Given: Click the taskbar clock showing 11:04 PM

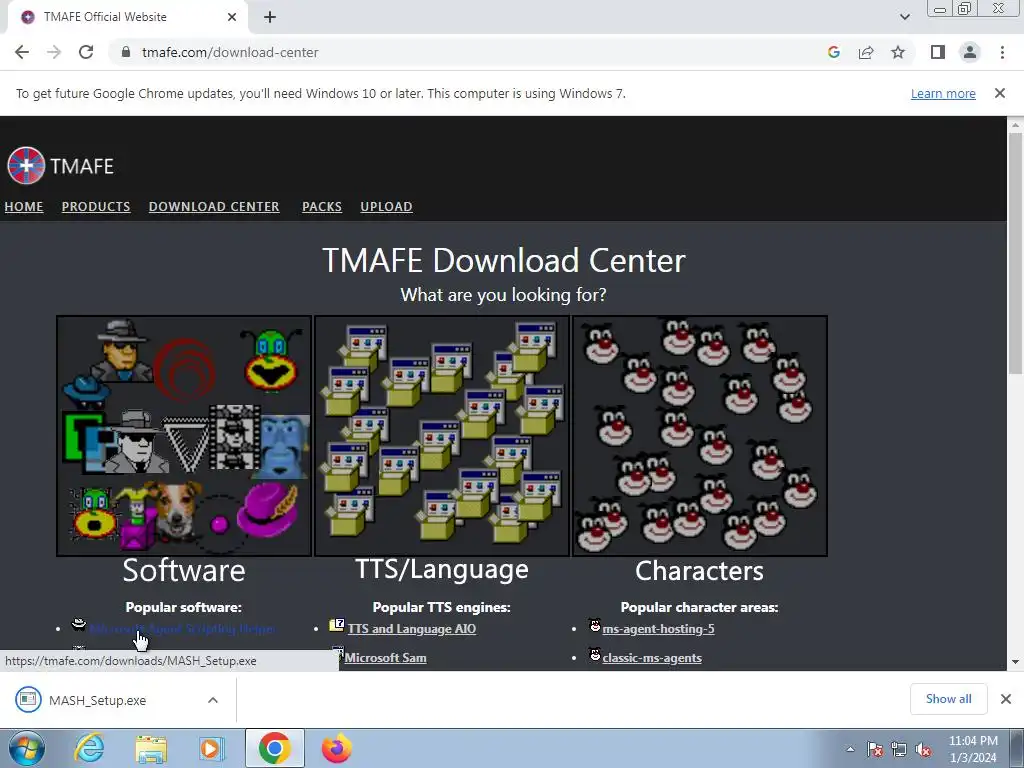Looking at the screenshot, I should tap(973, 749).
